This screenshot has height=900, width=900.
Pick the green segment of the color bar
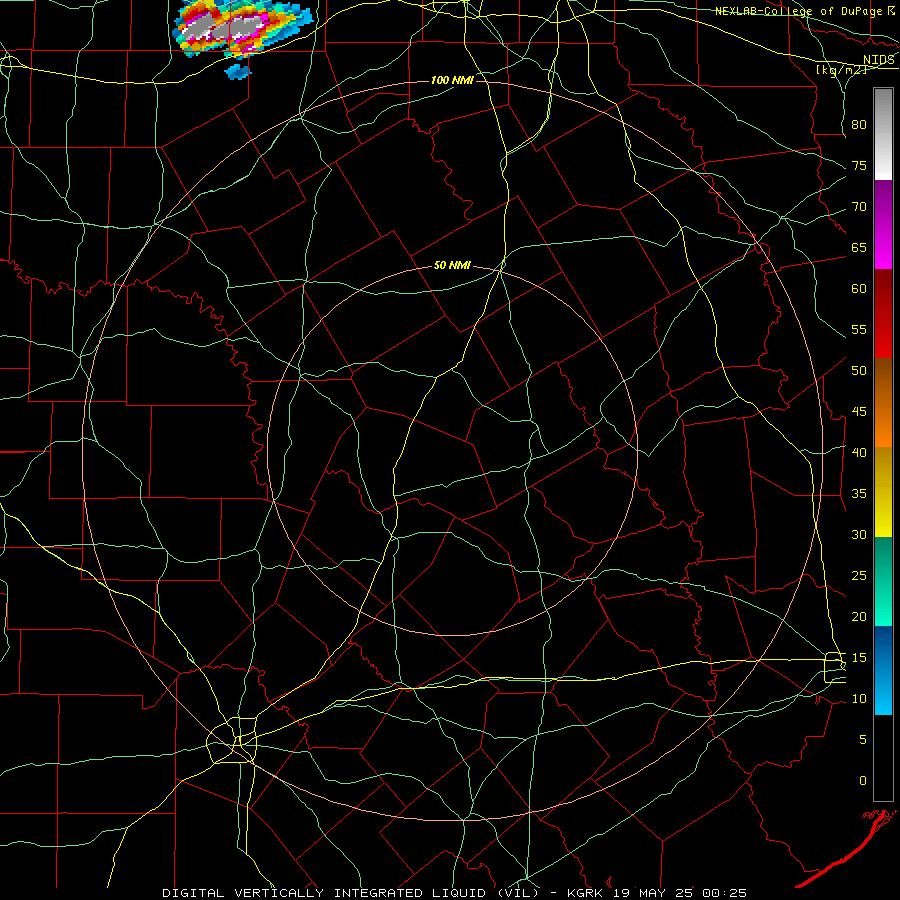883,581
